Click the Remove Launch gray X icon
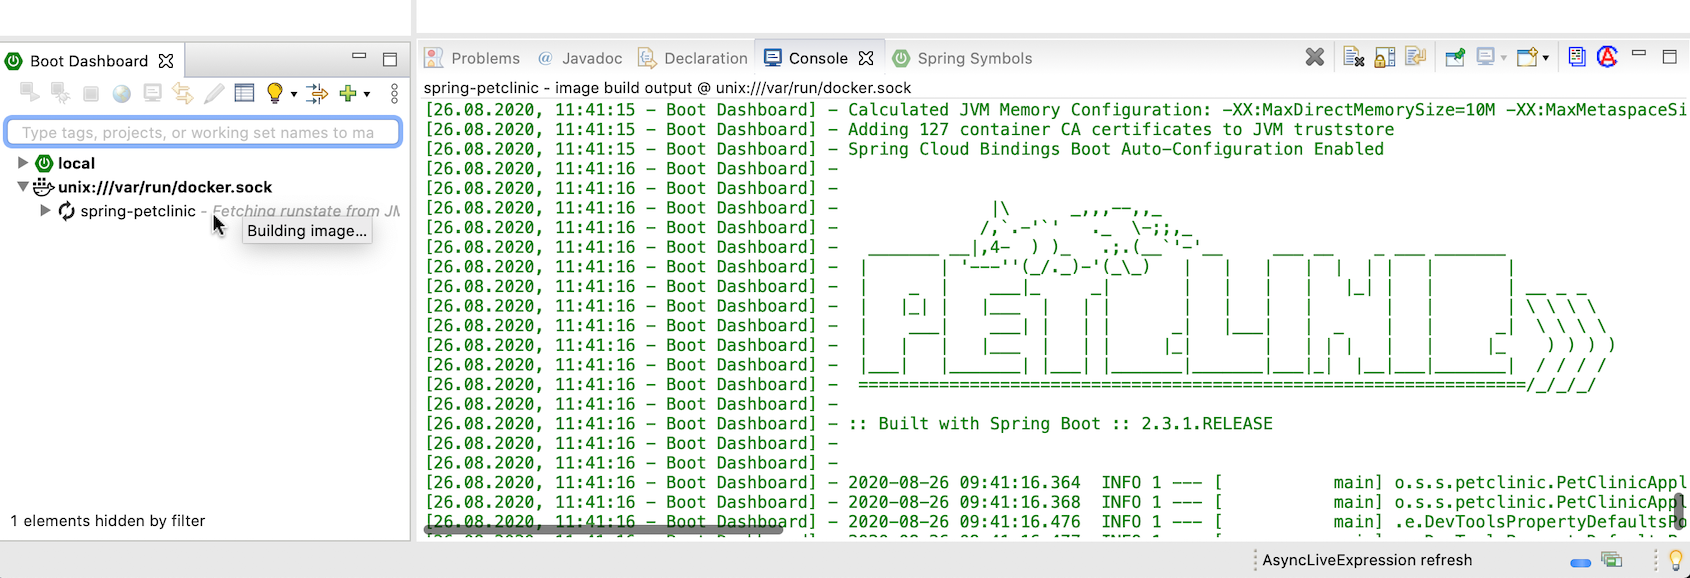Image resolution: width=1690 pixels, height=578 pixels. [x=1314, y=58]
